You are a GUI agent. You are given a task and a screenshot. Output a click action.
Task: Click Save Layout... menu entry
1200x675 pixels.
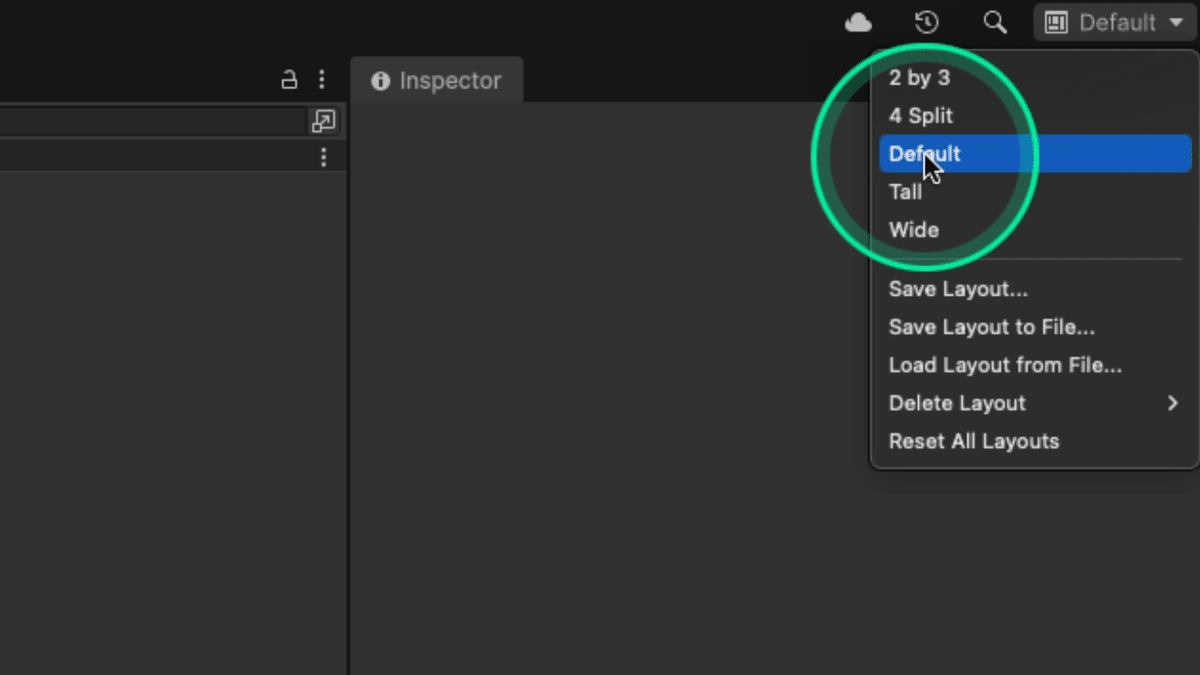click(958, 290)
